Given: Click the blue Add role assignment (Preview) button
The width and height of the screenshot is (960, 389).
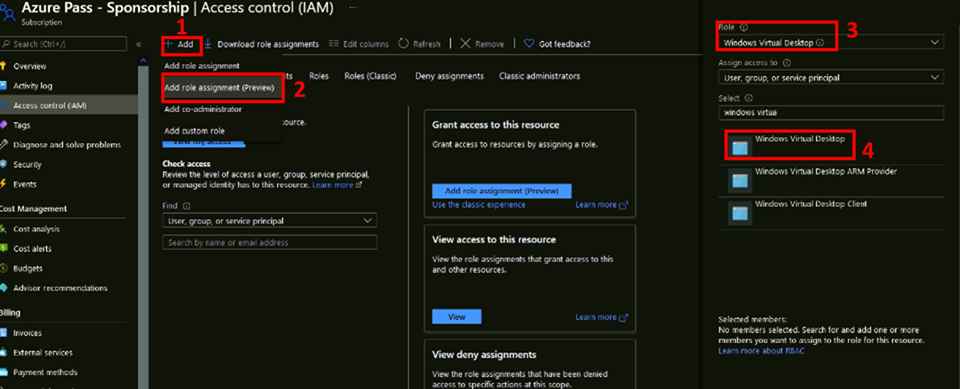Looking at the screenshot, I should tap(501, 191).
